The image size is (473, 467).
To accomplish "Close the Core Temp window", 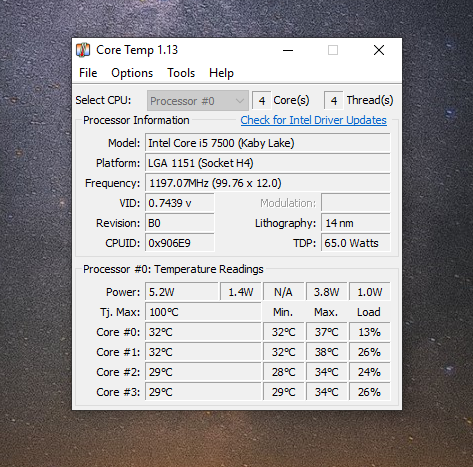I will click(x=379, y=50).
